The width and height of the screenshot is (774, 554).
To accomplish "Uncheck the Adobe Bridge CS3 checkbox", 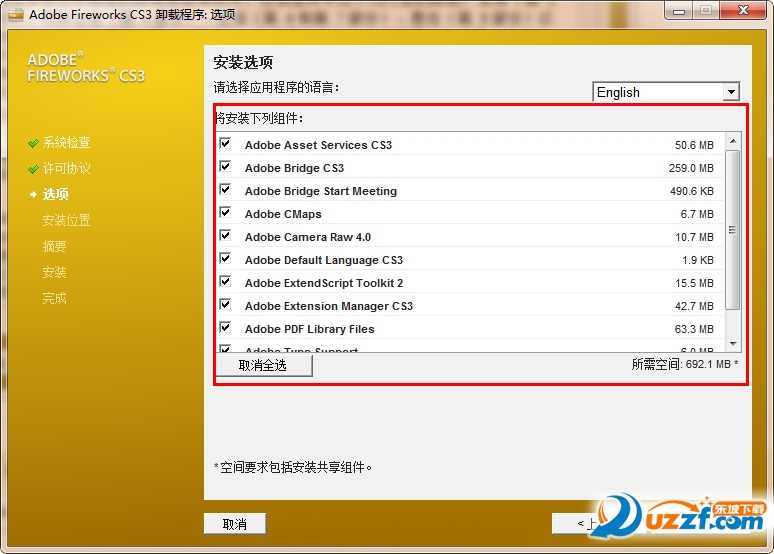I will [225, 166].
